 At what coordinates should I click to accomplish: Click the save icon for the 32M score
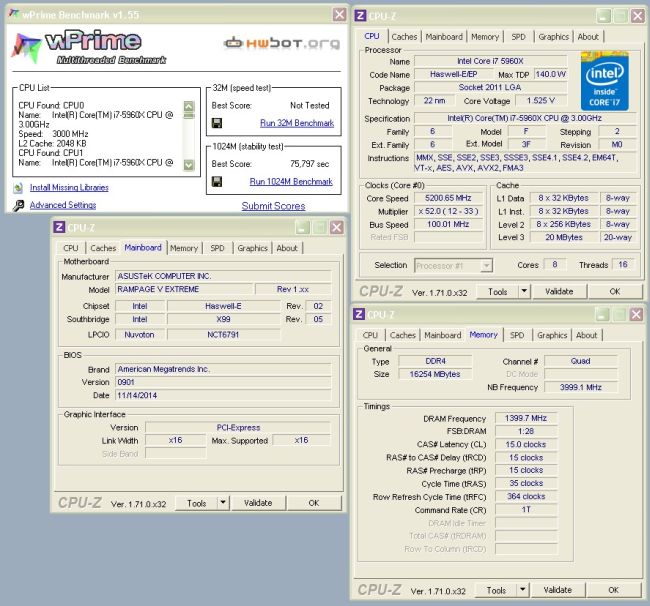(x=216, y=123)
